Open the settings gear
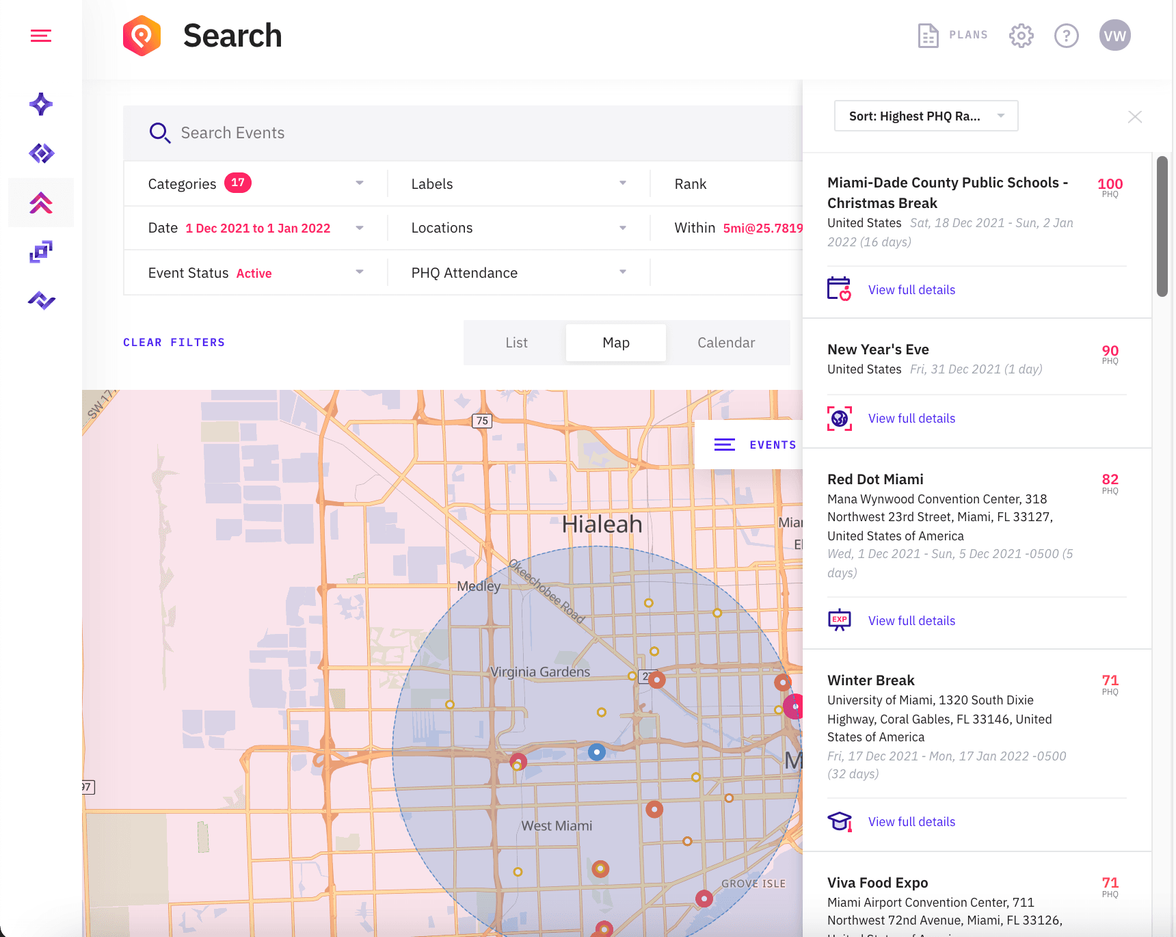This screenshot has width=1176, height=937. pyautogui.click(x=1020, y=36)
